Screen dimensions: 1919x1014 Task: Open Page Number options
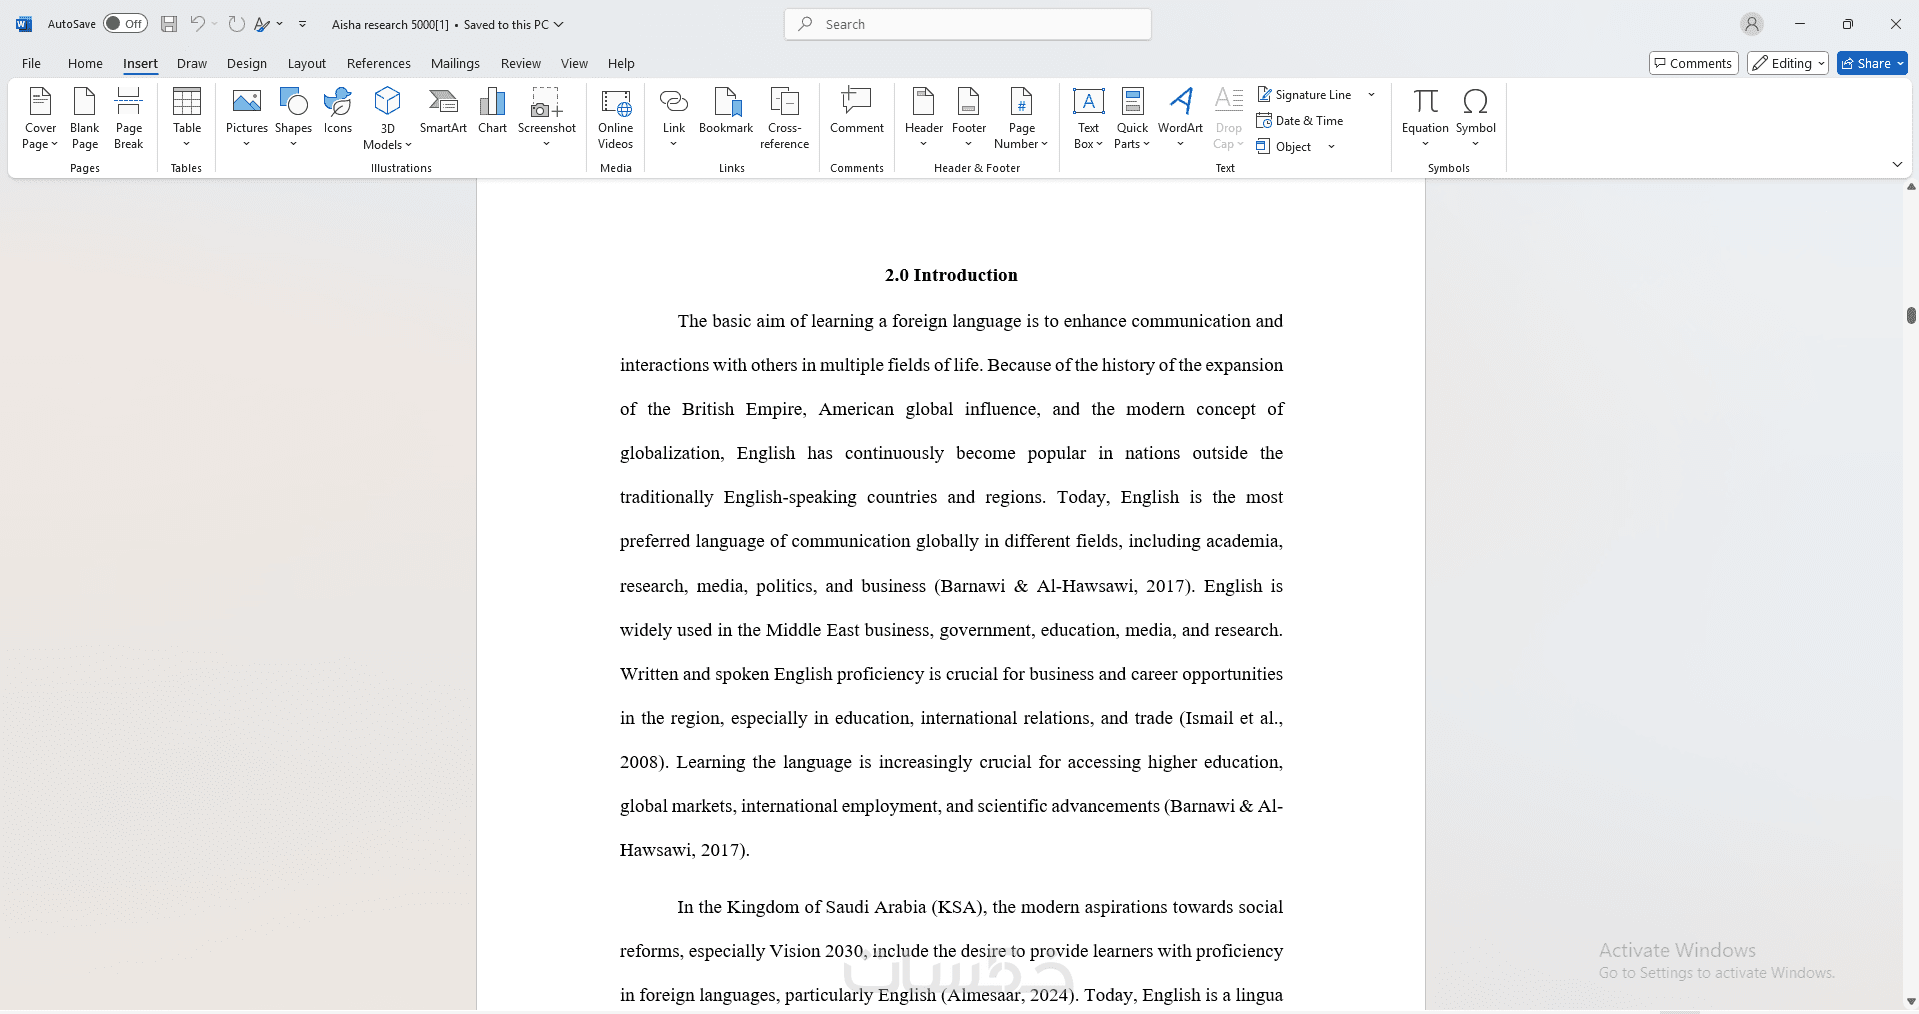pos(1021,118)
